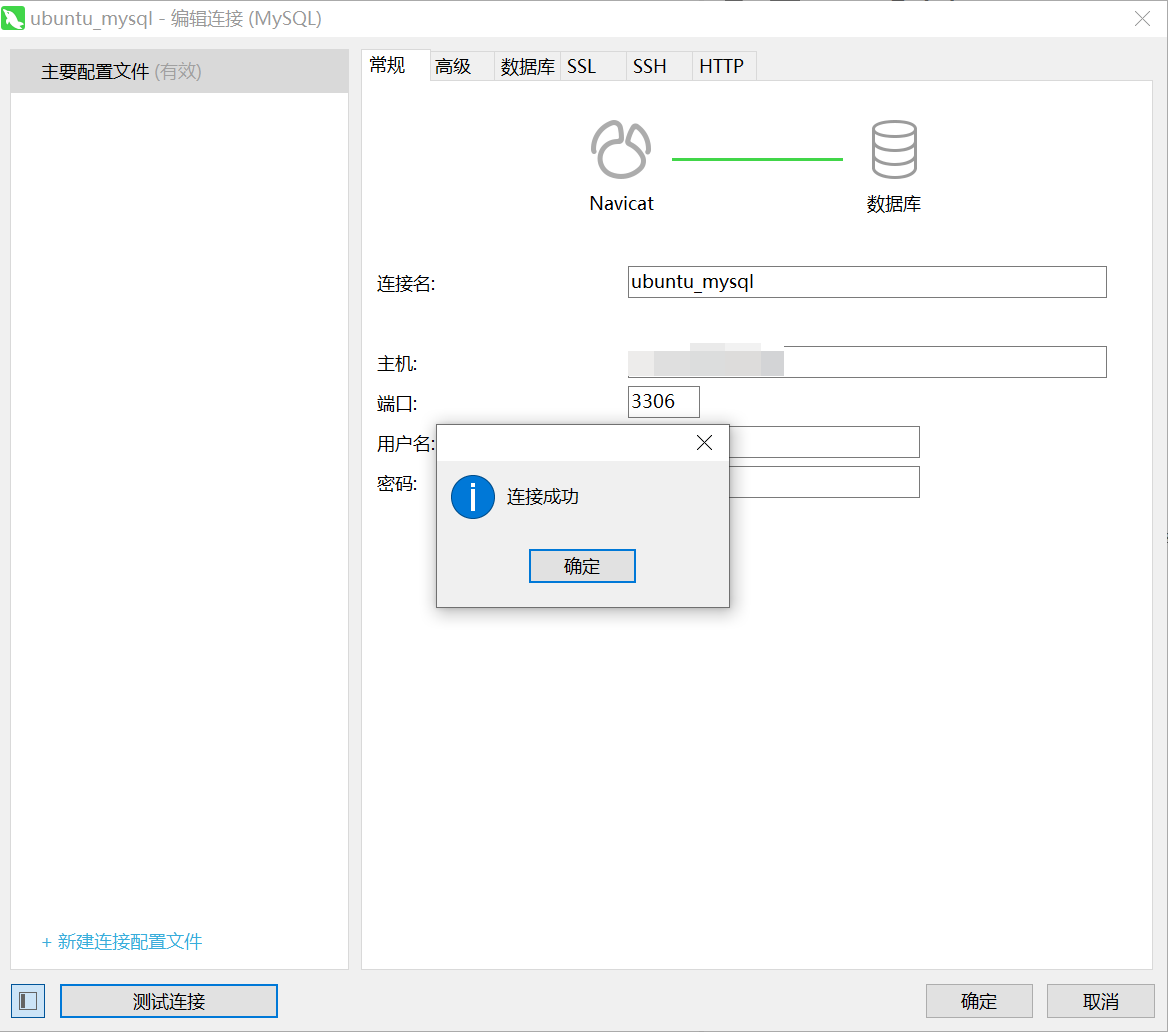Viewport: 1168px width, 1032px height.
Task: Switch to the SSH tab
Action: pyautogui.click(x=659, y=66)
